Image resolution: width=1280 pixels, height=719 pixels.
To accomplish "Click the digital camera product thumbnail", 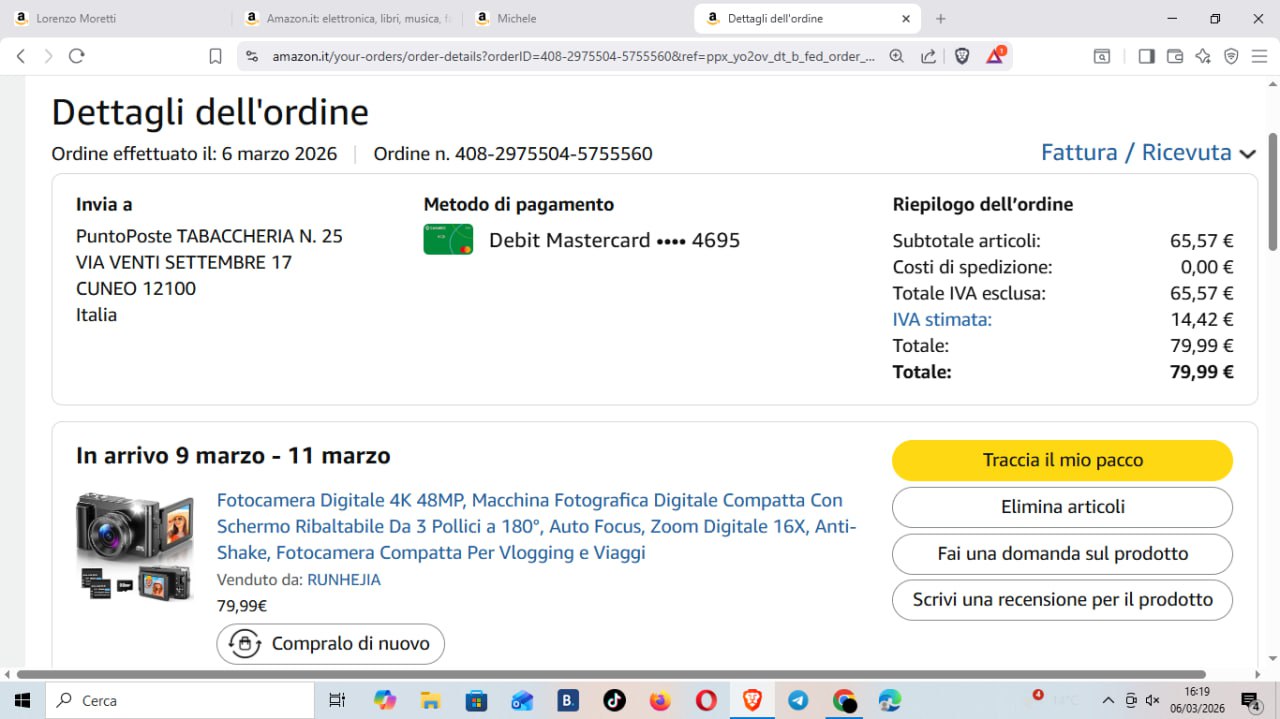I will click(135, 546).
